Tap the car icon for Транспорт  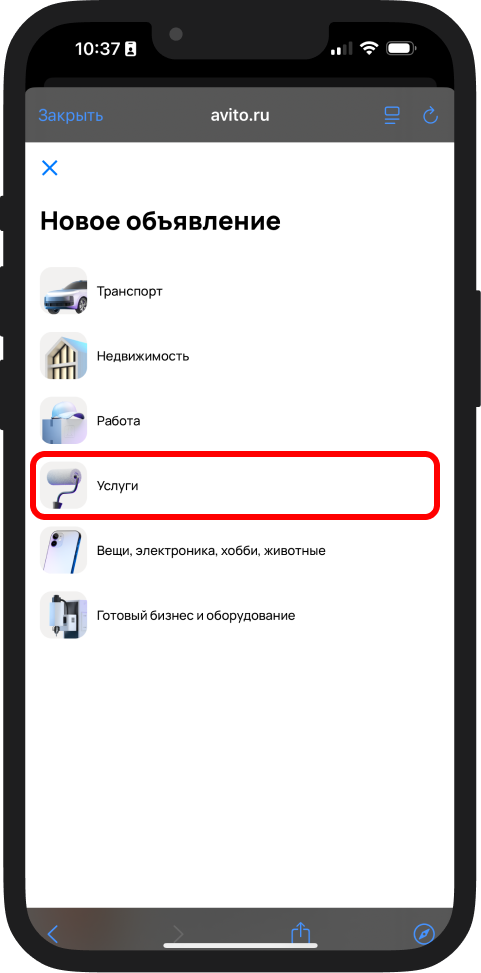64,291
